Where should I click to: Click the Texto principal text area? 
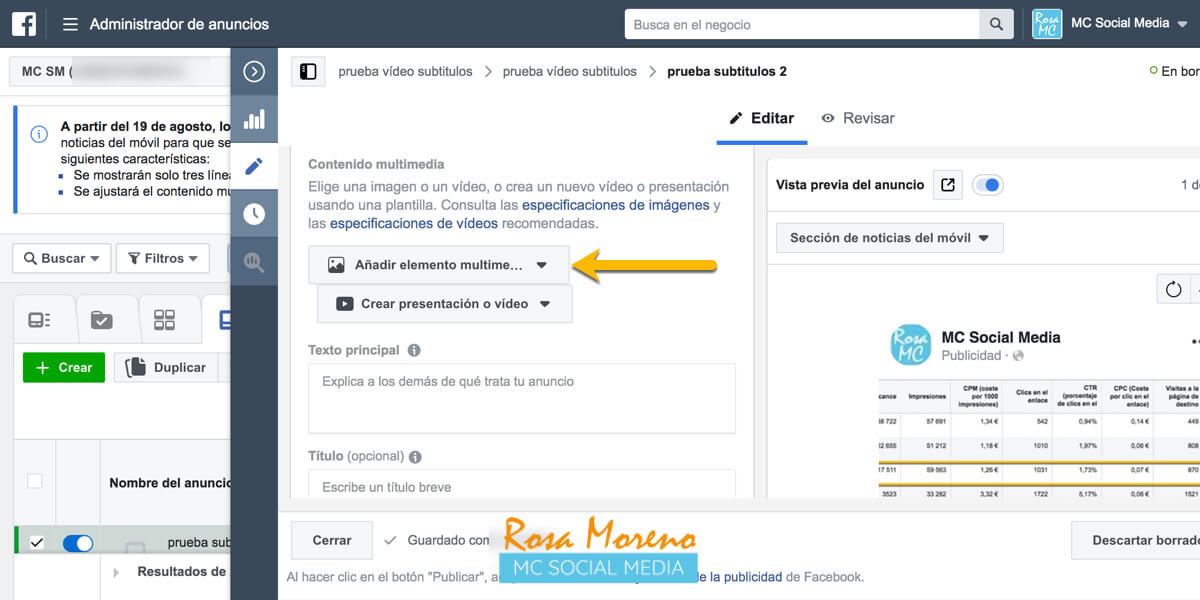[522, 398]
